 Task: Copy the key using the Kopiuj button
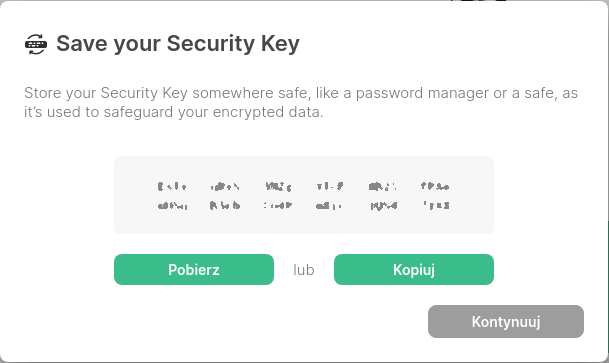coord(414,269)
